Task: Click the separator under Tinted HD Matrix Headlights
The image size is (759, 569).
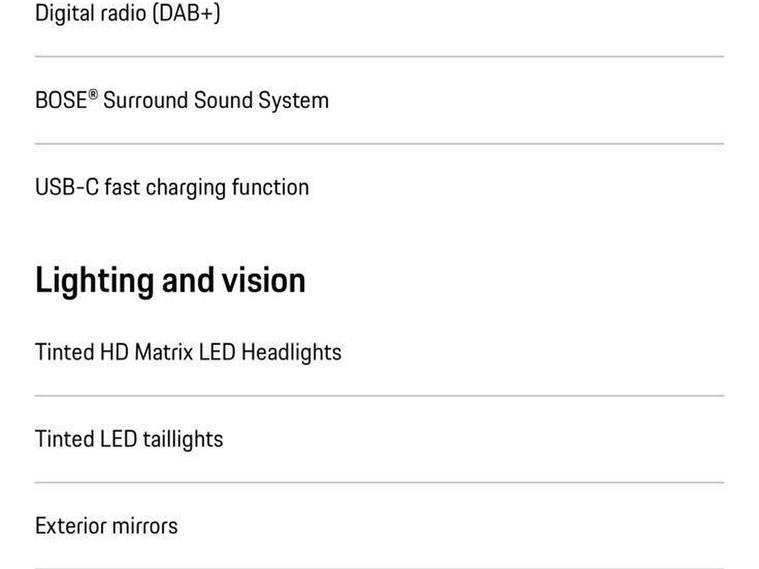Action: [x=380, y=396]
